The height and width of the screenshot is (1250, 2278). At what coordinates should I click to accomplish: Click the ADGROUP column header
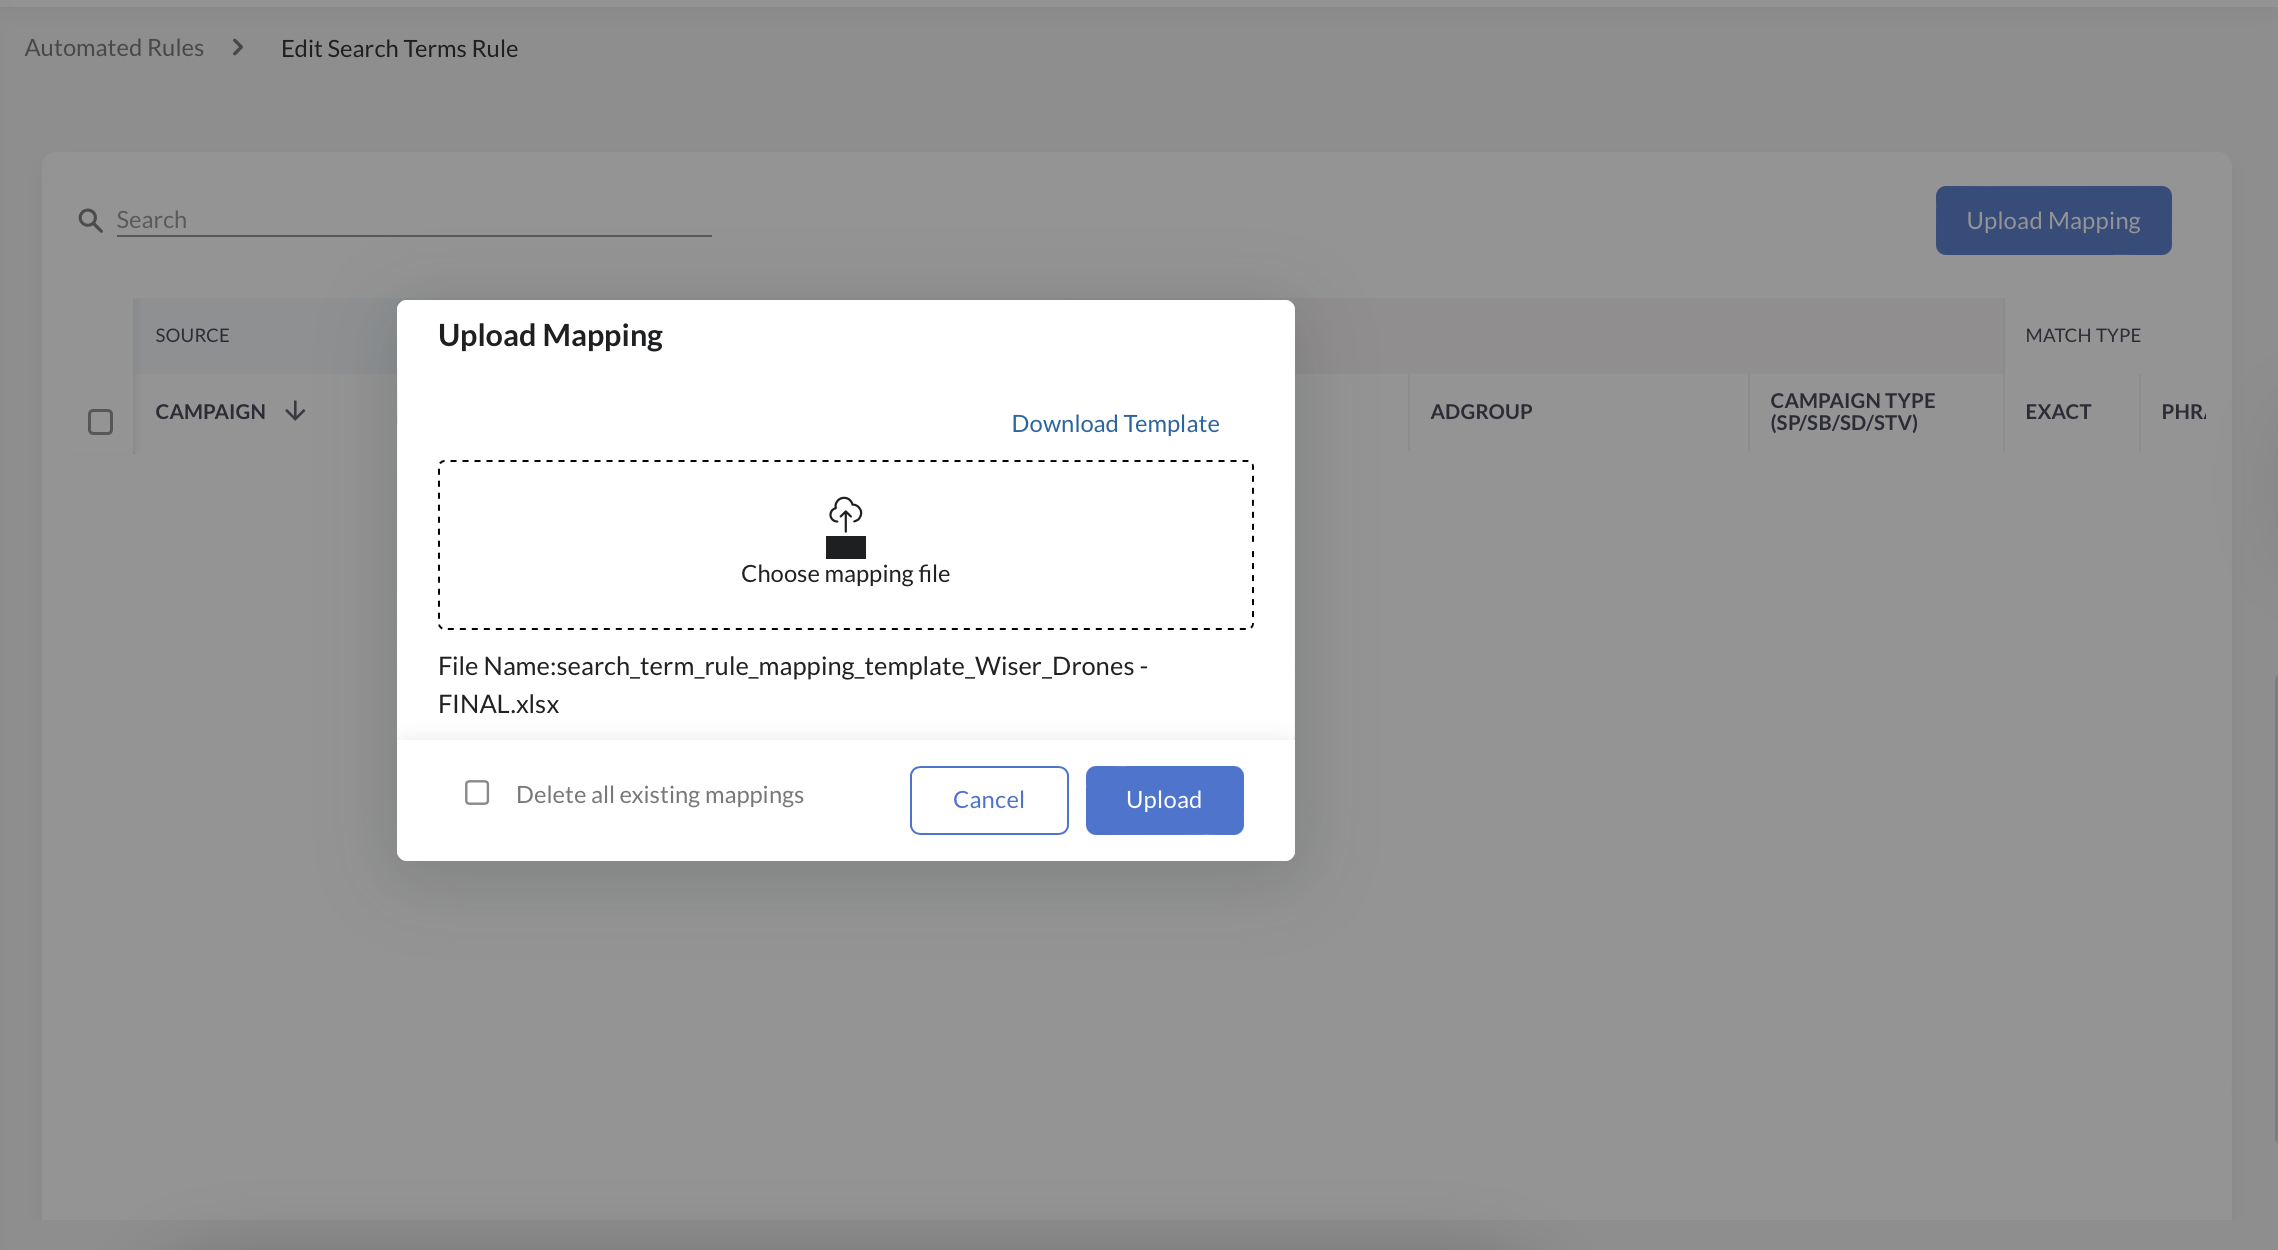[1480, 411]
